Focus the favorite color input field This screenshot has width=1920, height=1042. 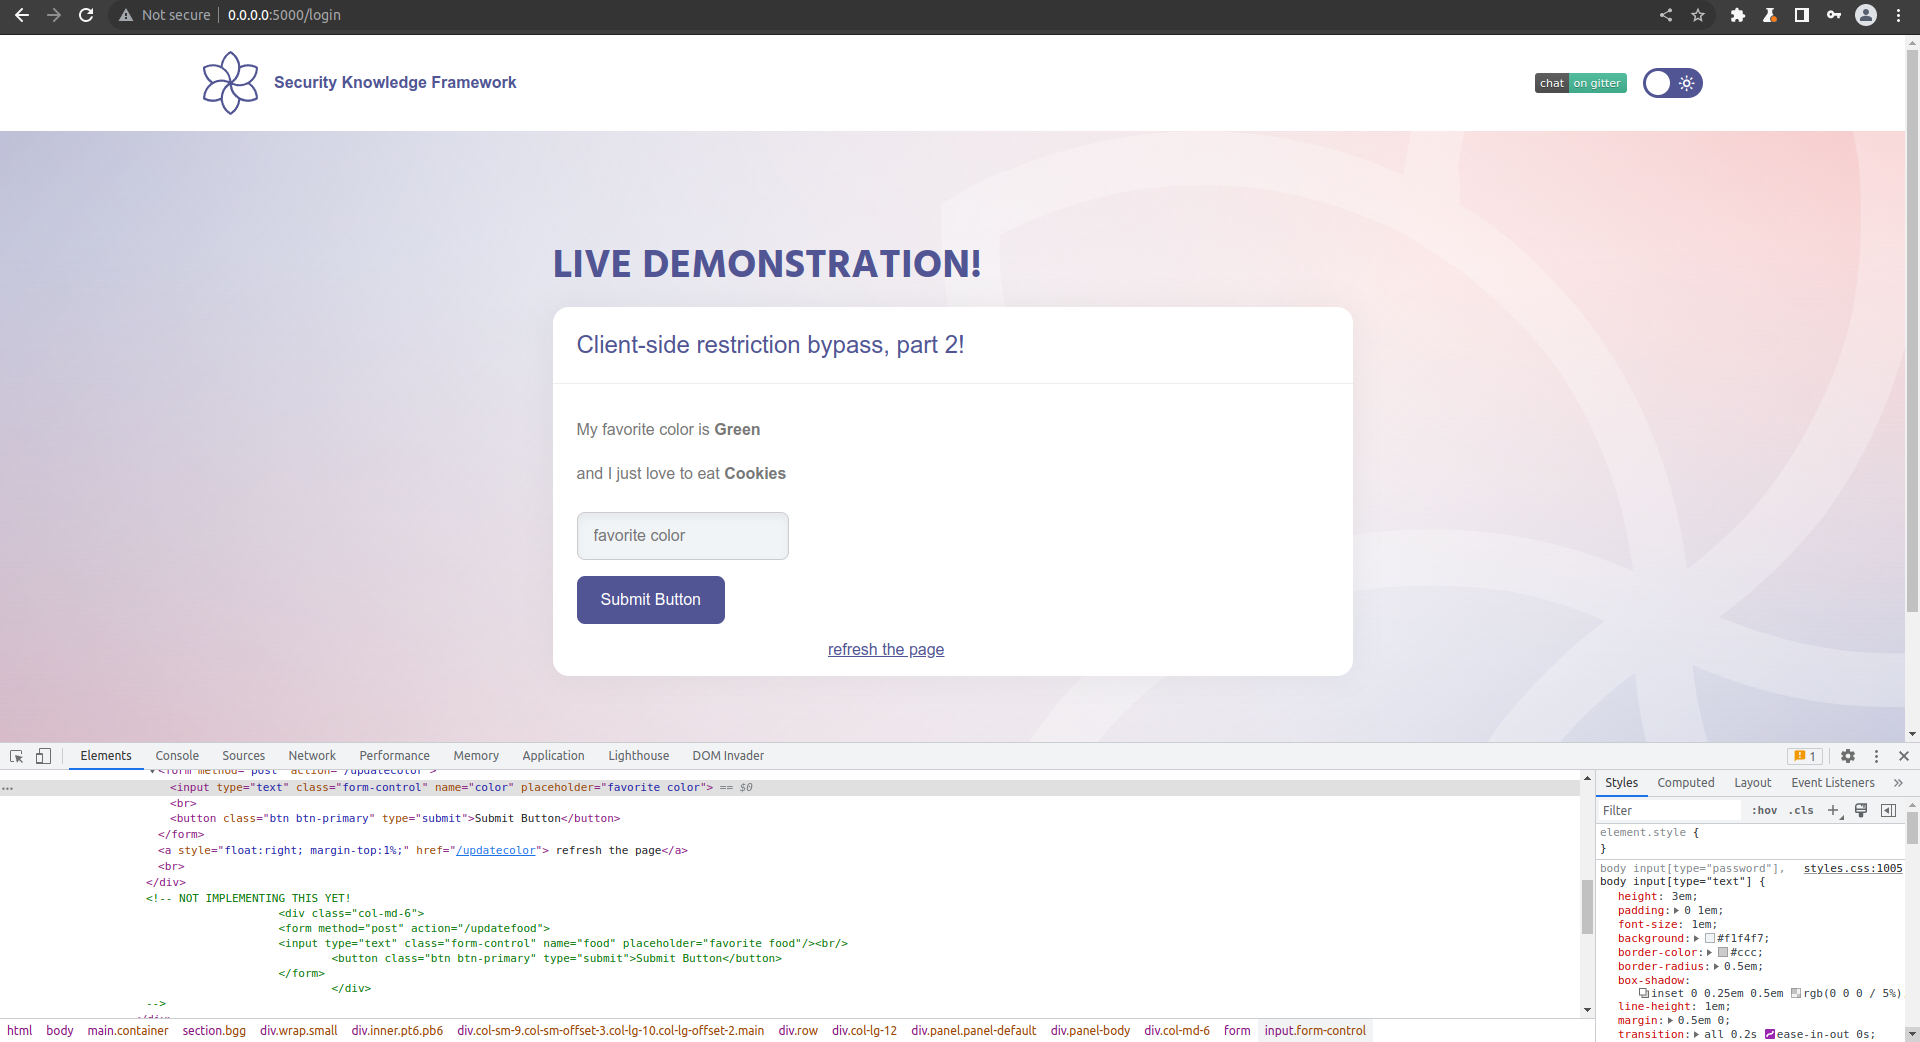682,536
